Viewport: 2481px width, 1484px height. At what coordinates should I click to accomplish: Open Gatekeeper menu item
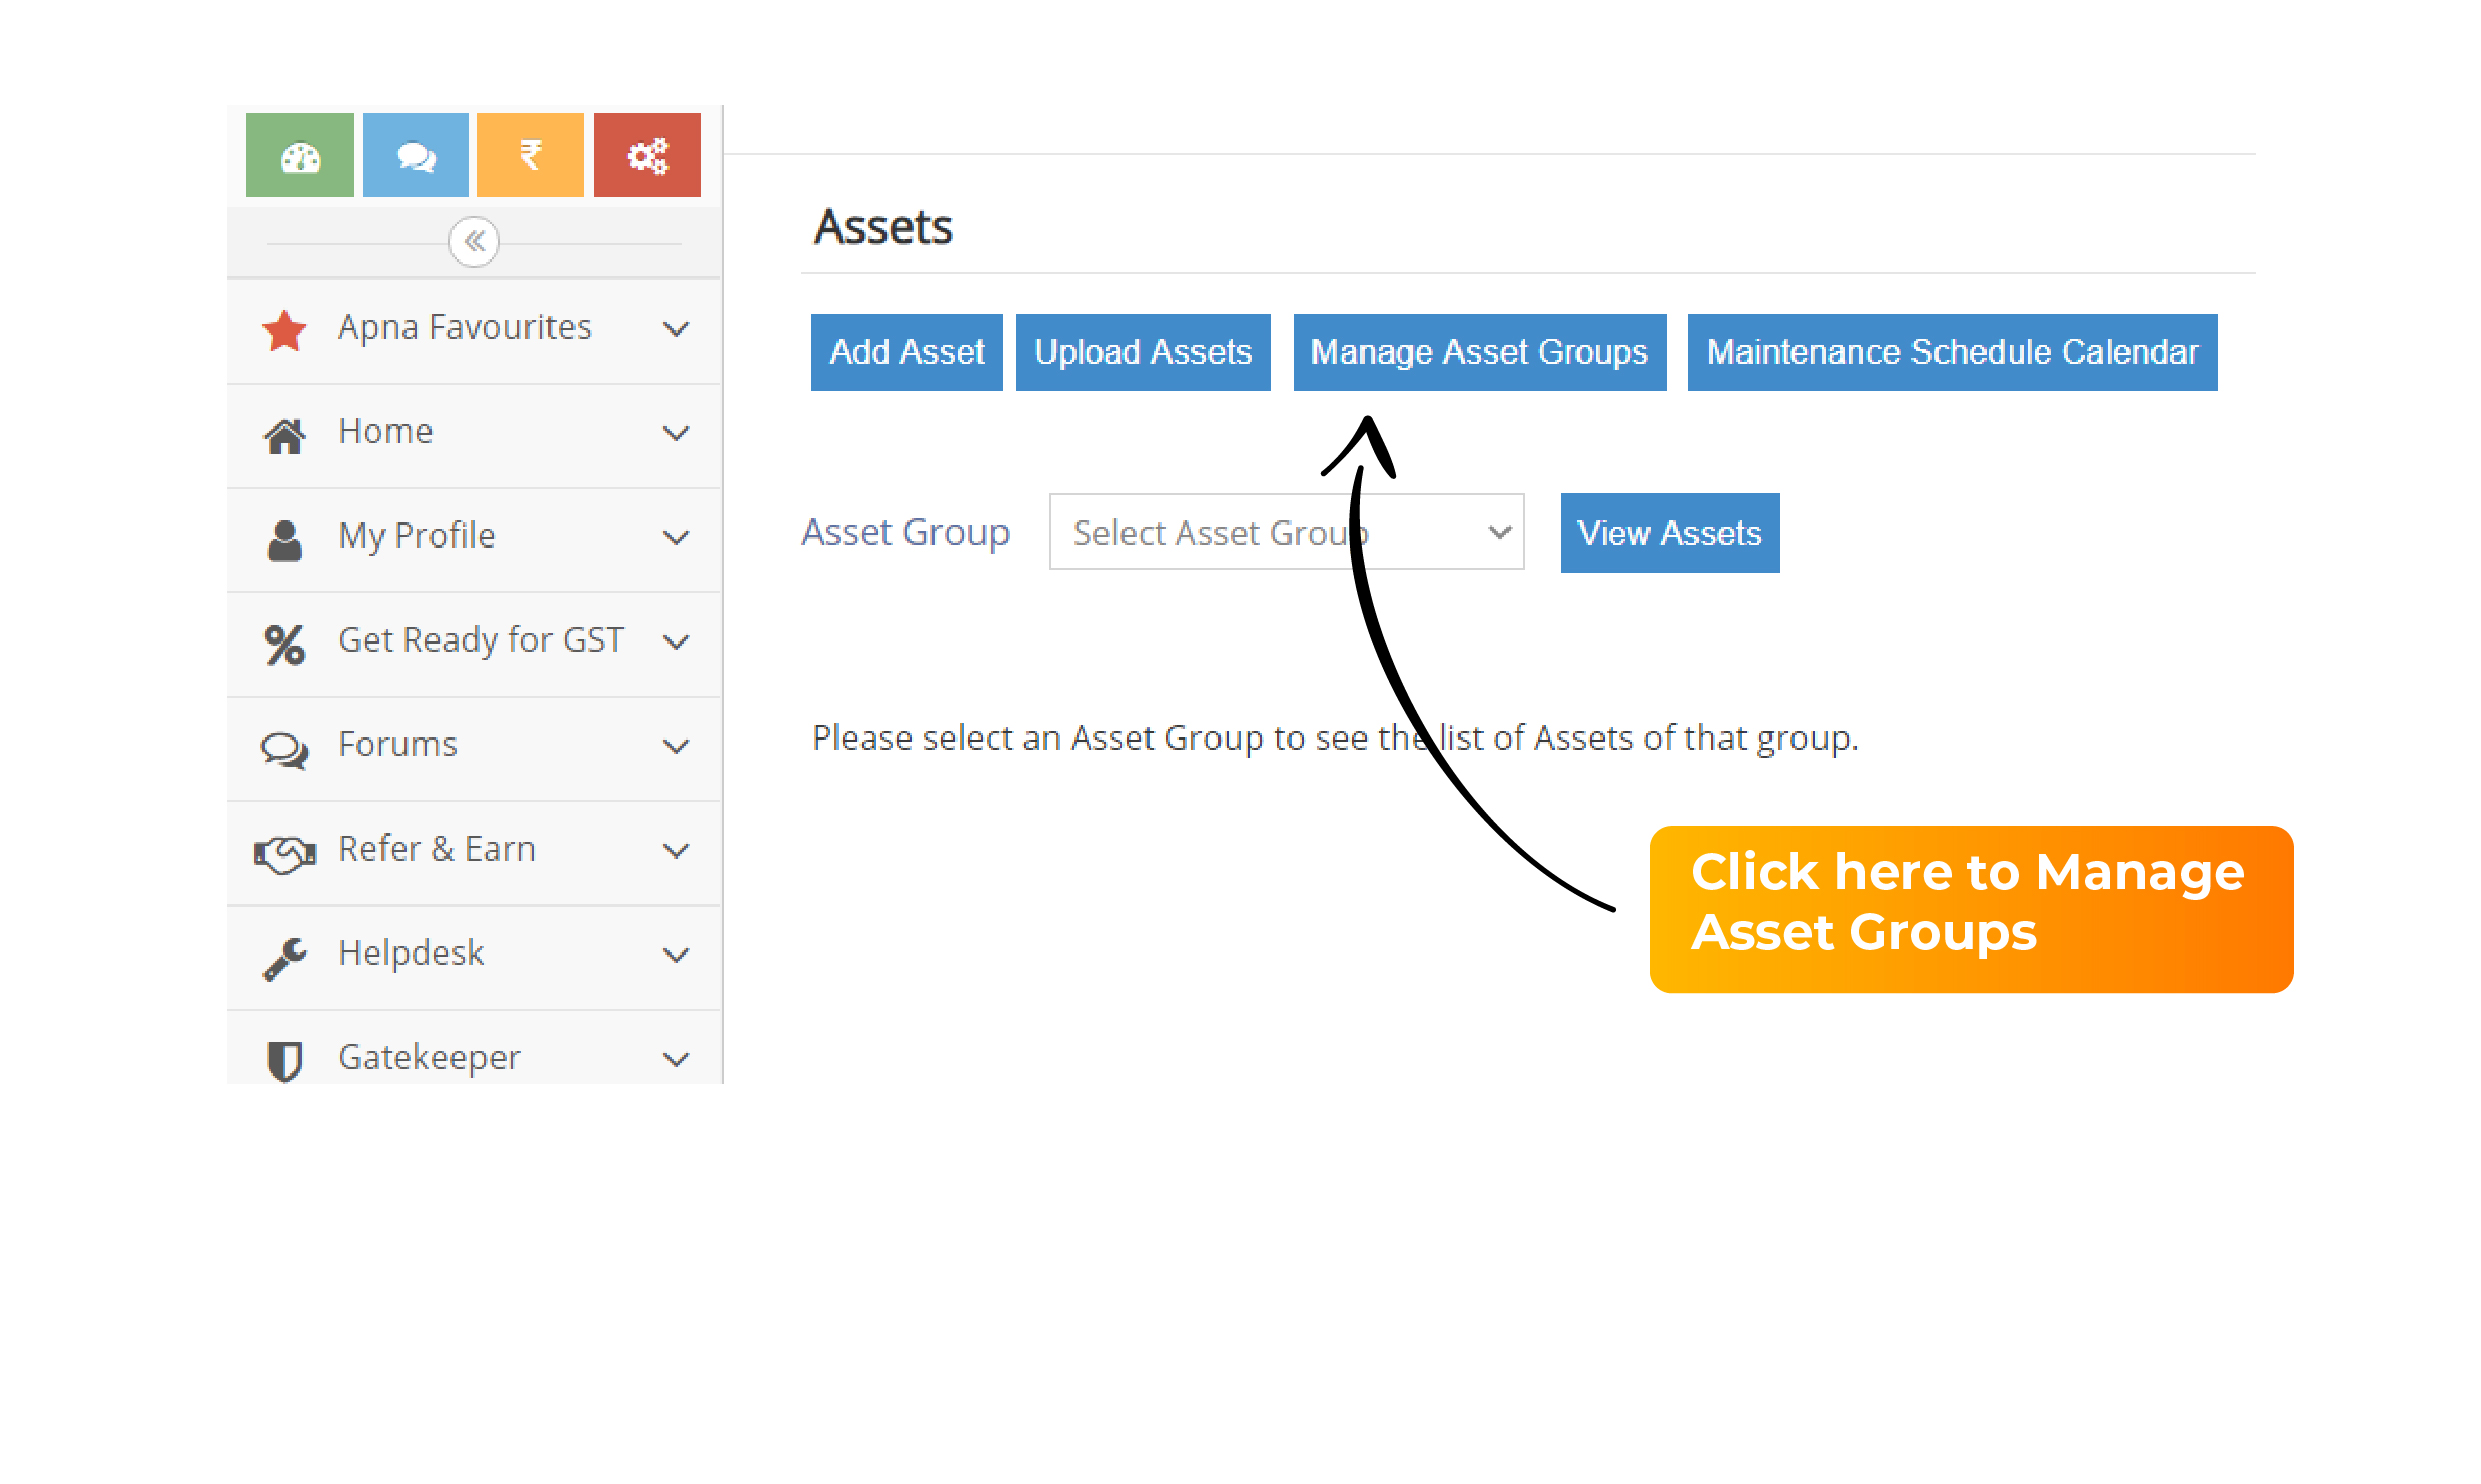coord(474,1048)
